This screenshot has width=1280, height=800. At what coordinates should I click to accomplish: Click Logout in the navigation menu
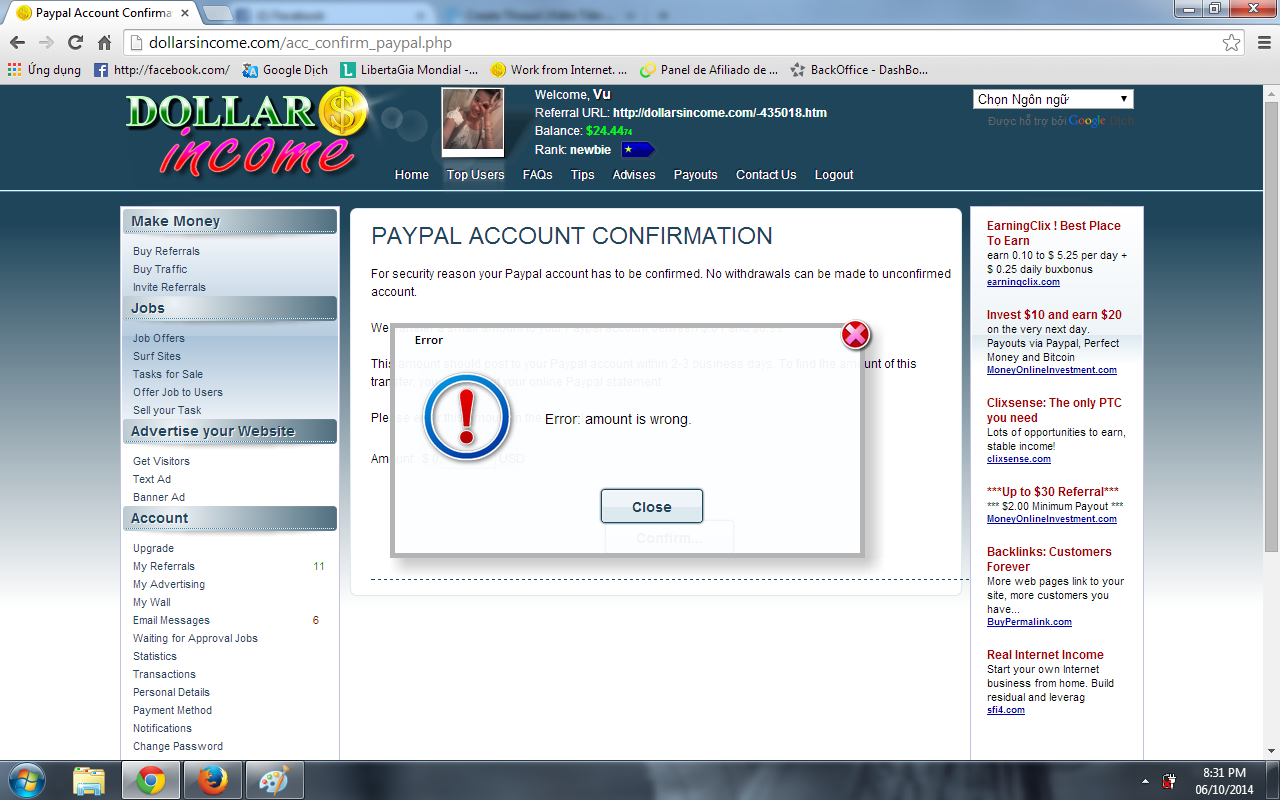point(834,175)
